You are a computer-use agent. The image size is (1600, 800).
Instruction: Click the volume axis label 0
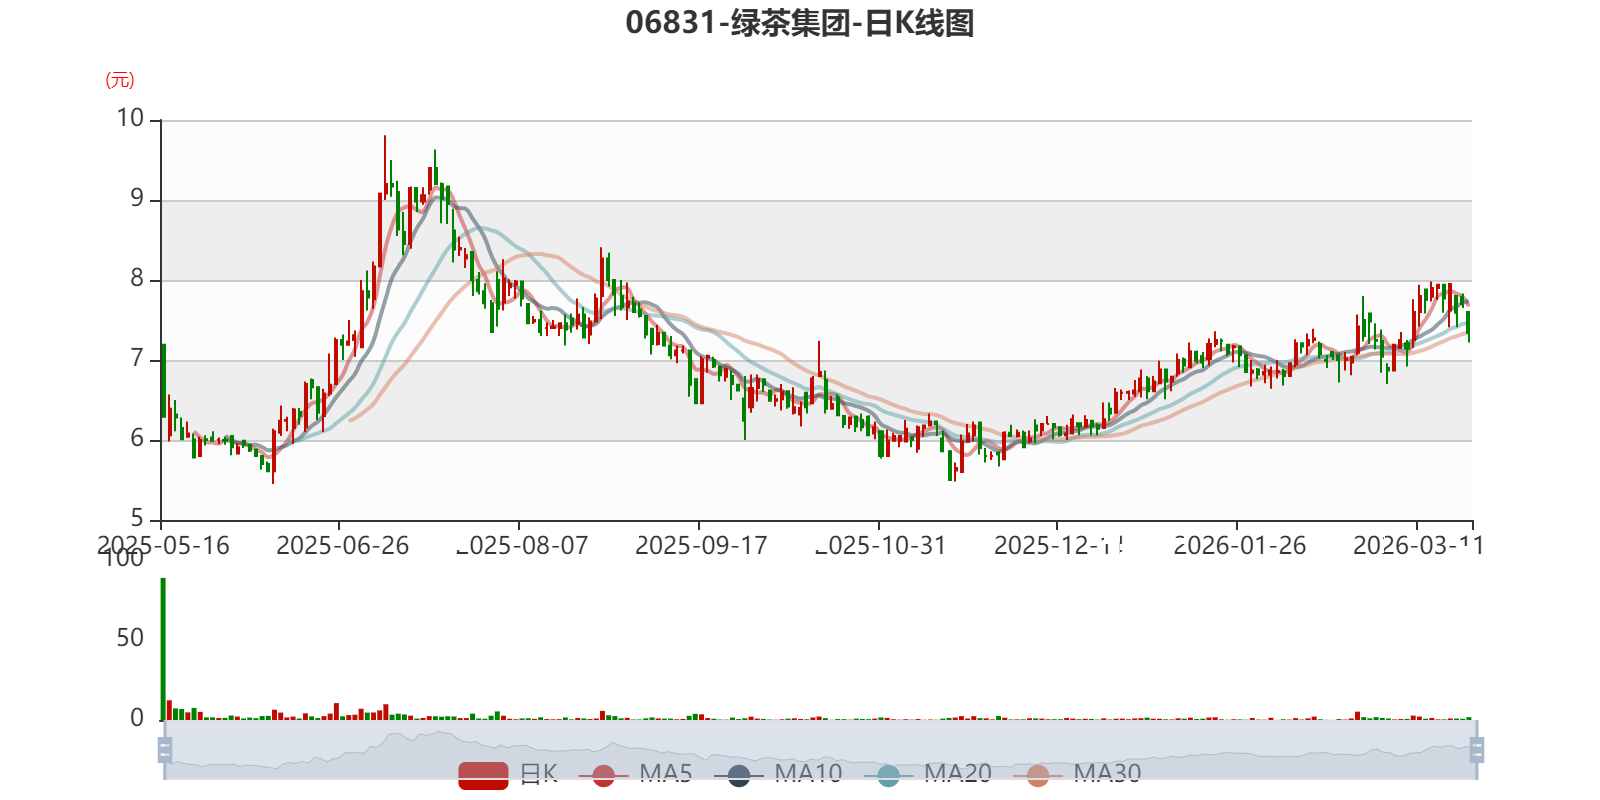click(x=137, y=717)
